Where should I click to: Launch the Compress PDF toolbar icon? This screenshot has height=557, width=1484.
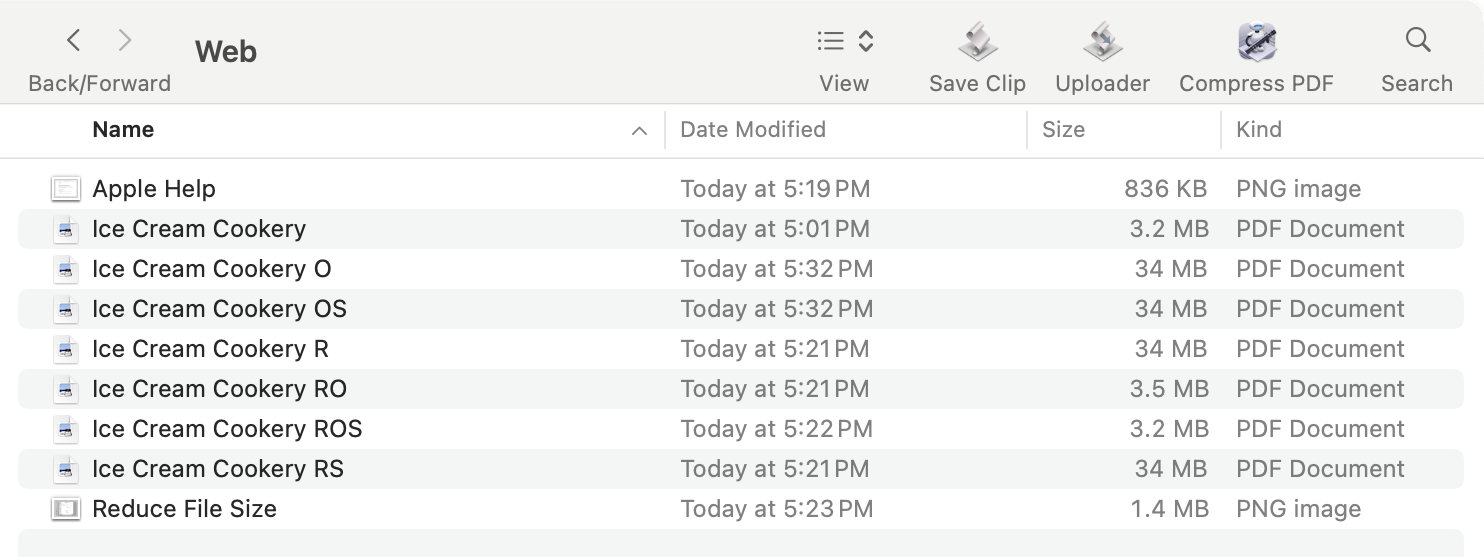[x=1256, y=43]
